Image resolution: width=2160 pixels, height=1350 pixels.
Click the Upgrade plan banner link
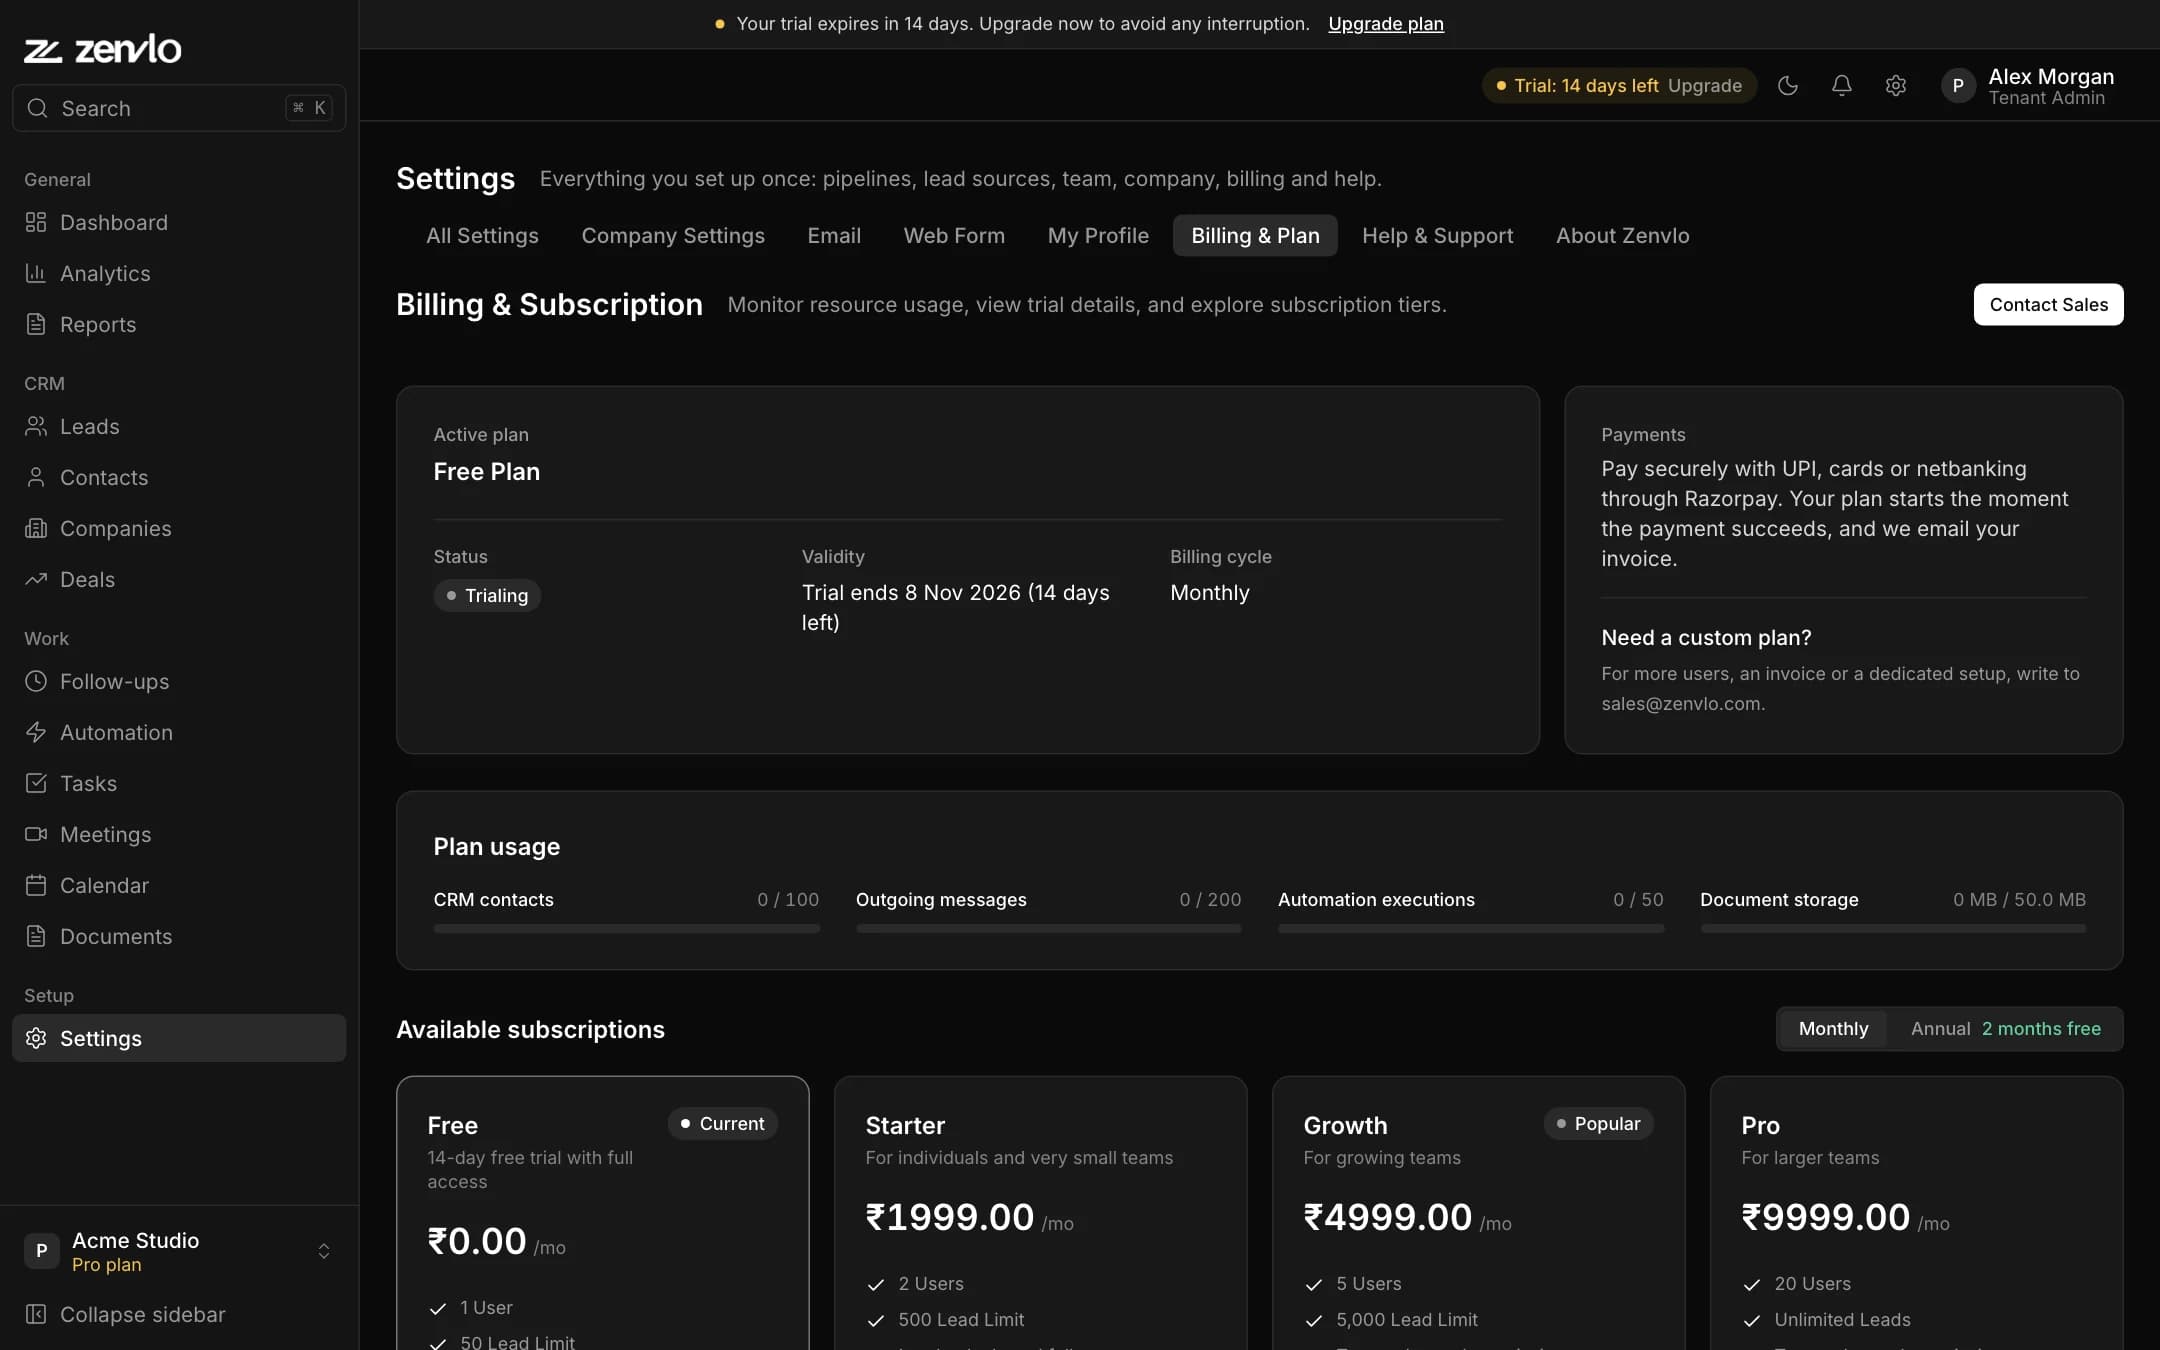[x=1385, y=24]
